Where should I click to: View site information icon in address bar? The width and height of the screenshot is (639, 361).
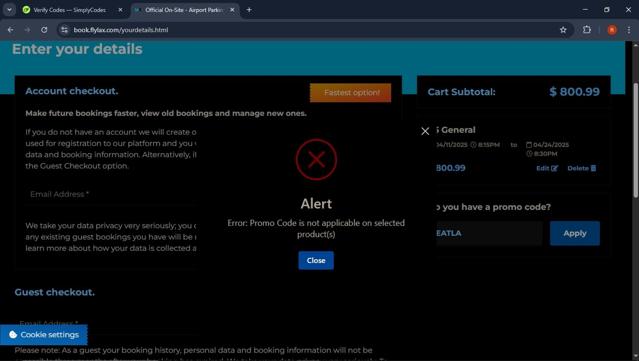[64, 30]
